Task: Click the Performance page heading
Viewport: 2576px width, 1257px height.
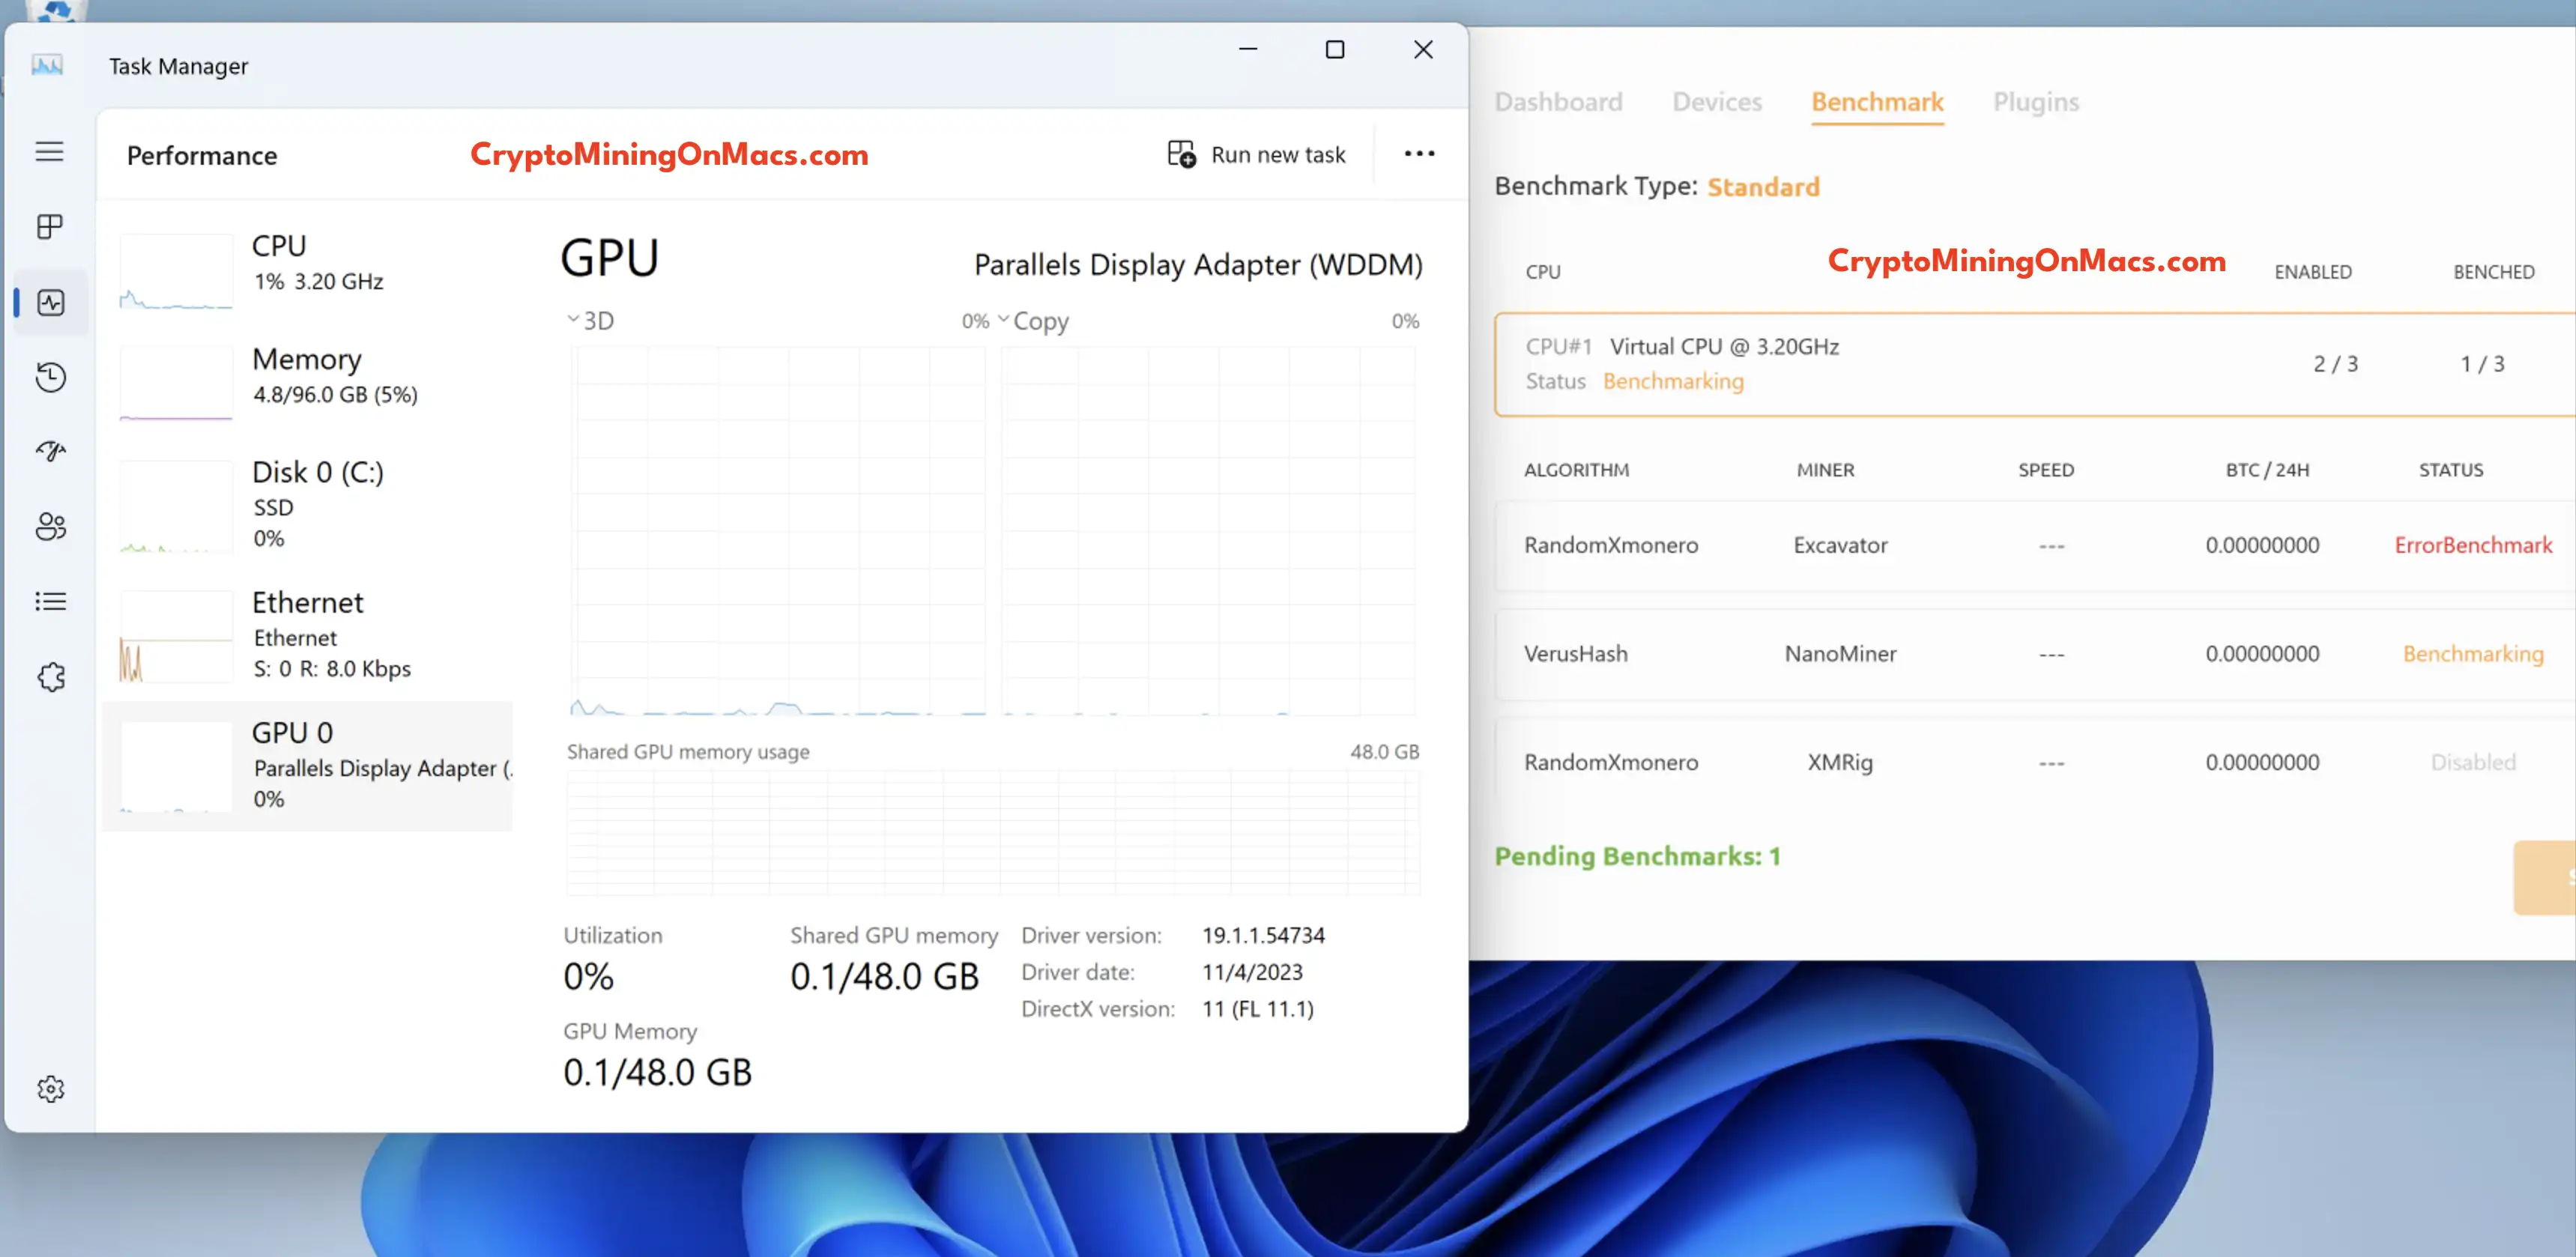Action: 202,156
